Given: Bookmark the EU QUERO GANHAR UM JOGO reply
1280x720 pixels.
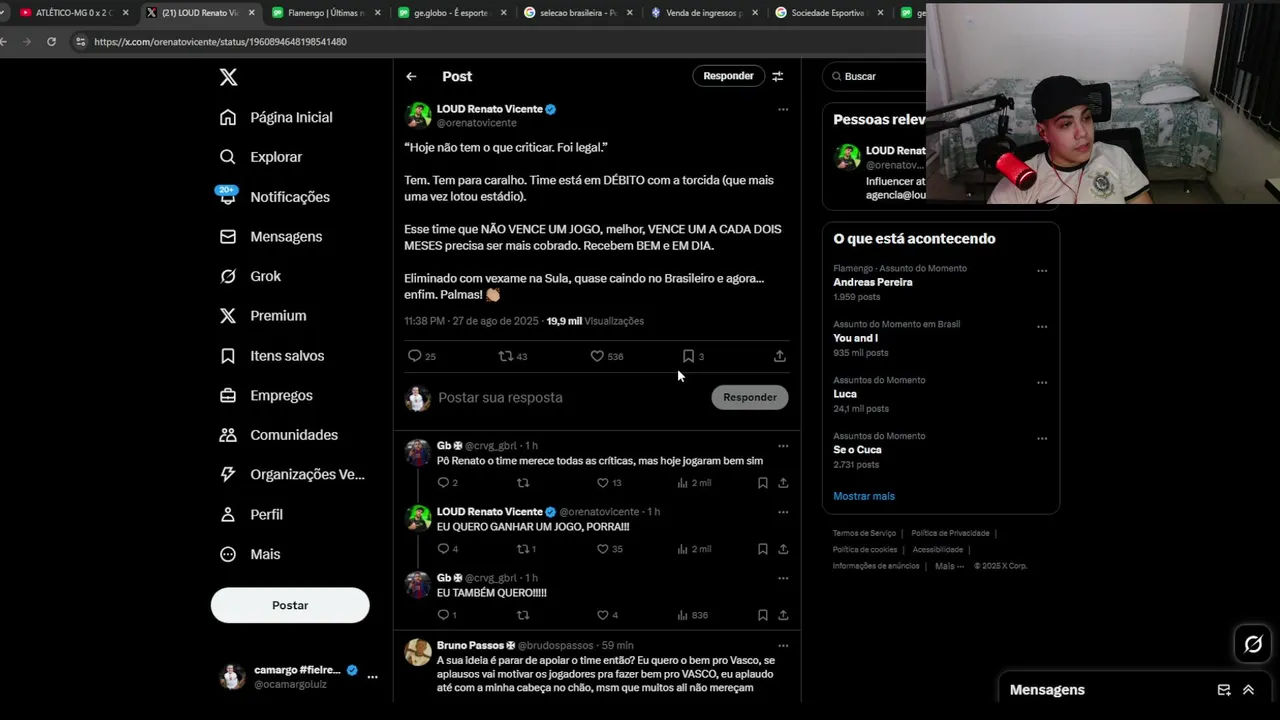Looking at the screenshot, I should 762,549.
